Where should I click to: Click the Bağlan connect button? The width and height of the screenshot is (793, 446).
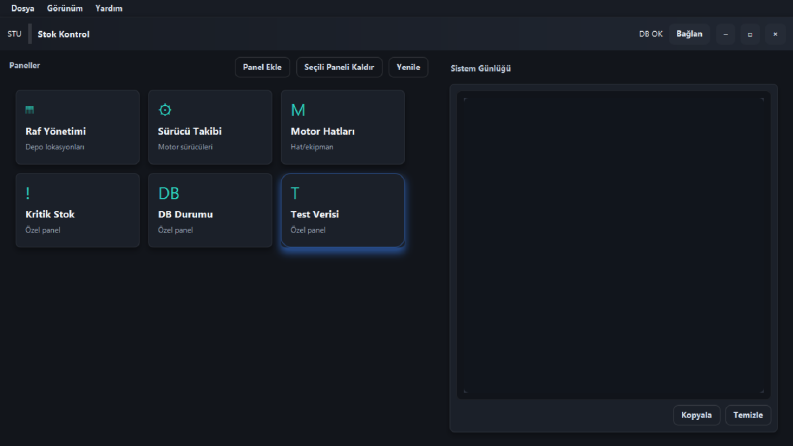click(689, 34)
